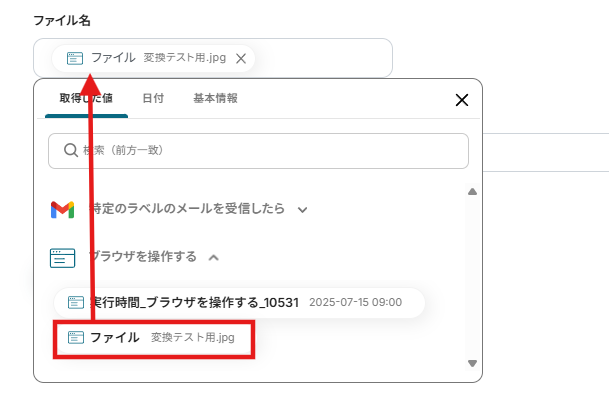
Task: Click the magnifier icon in search box
Action: (x=71, y=150)
